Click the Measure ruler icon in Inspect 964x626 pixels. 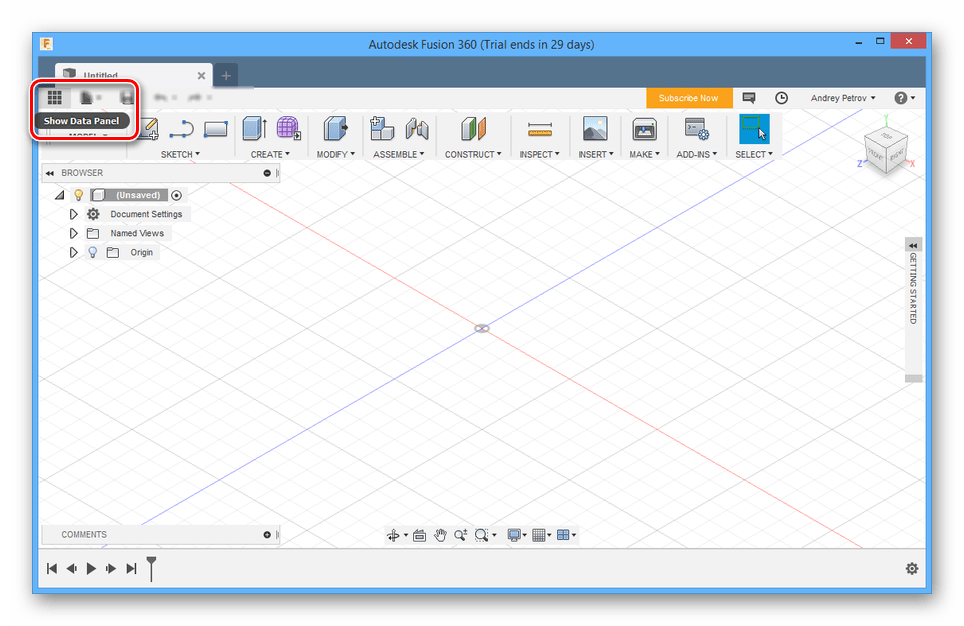click(x=540, y=129)
